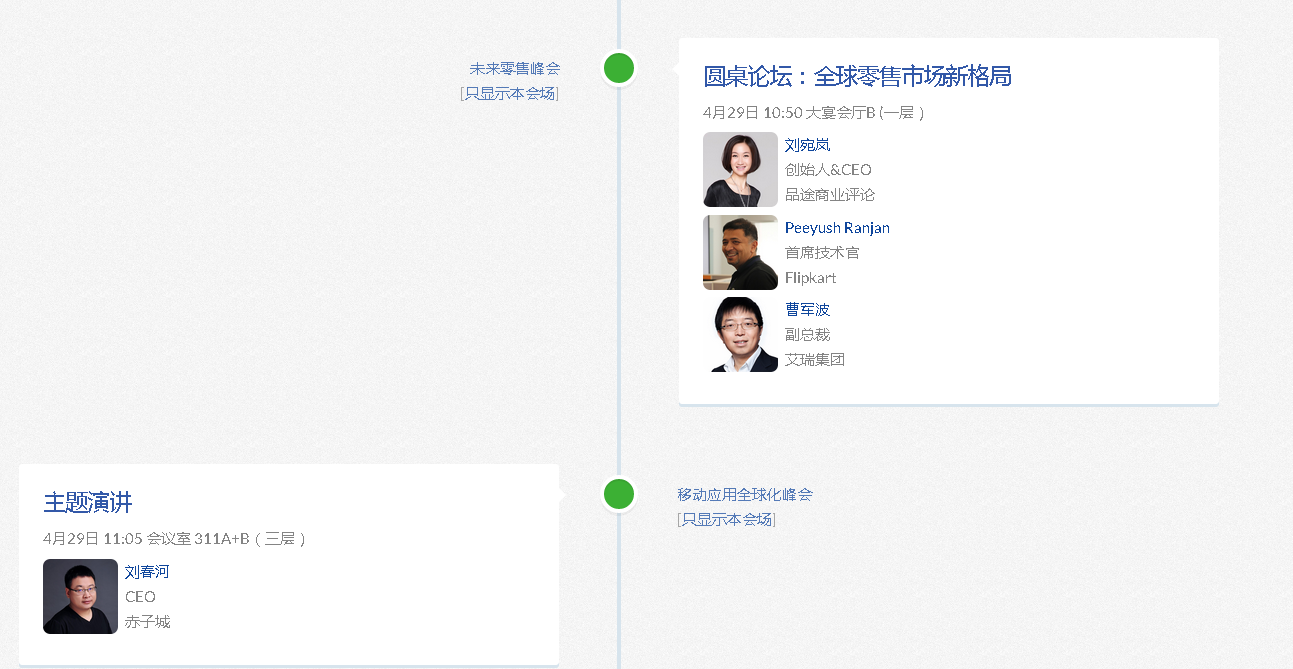
Task: Open the 移动应用全球化峰会 summit link
Action: click(745, 495)
